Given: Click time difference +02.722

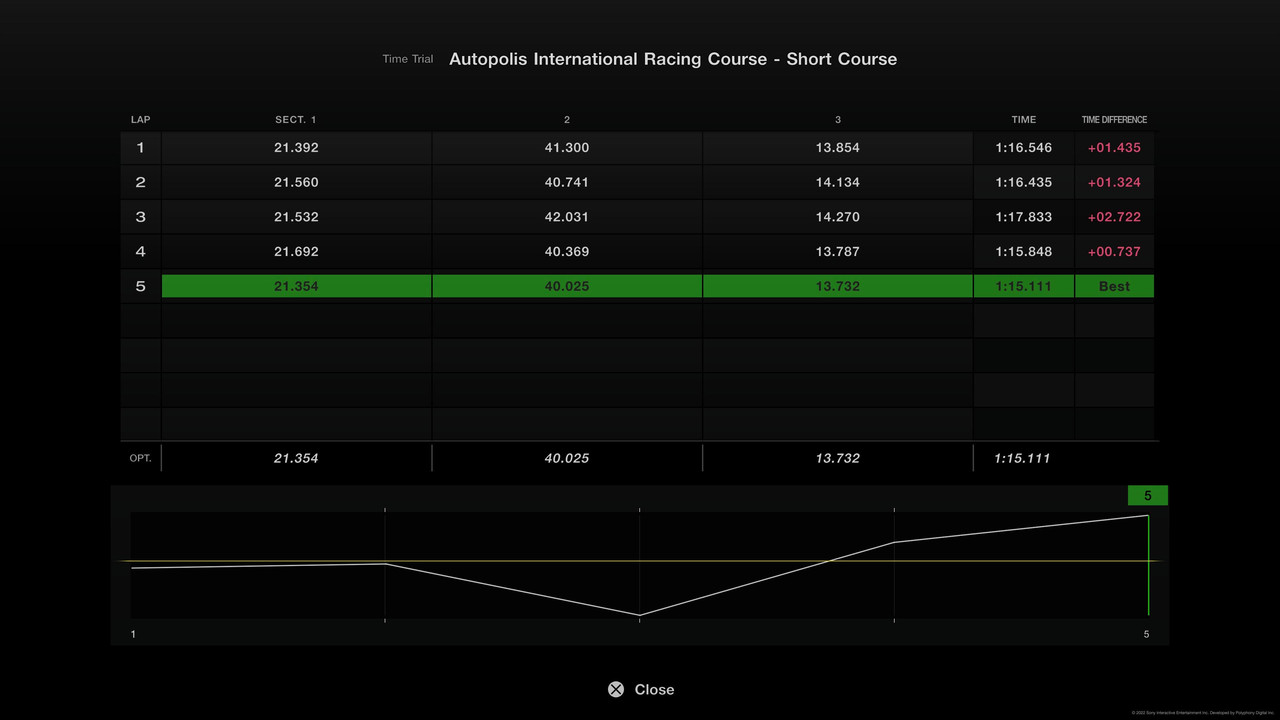Looking at the screenshot, I should click(1114, 217).
